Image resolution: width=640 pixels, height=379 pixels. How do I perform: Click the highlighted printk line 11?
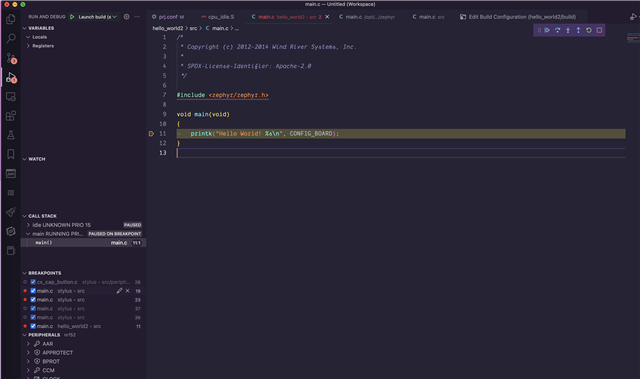coord(401,133)
